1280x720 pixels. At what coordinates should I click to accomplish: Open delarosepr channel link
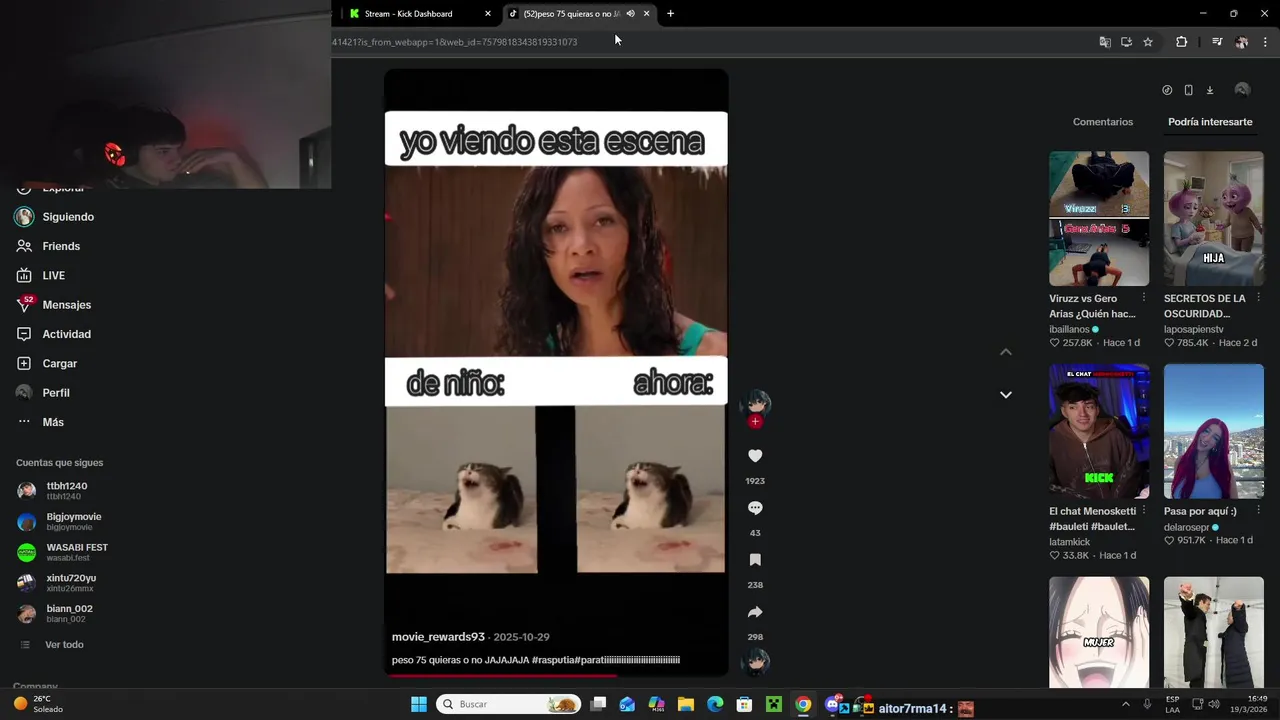tap(1187, 527)
